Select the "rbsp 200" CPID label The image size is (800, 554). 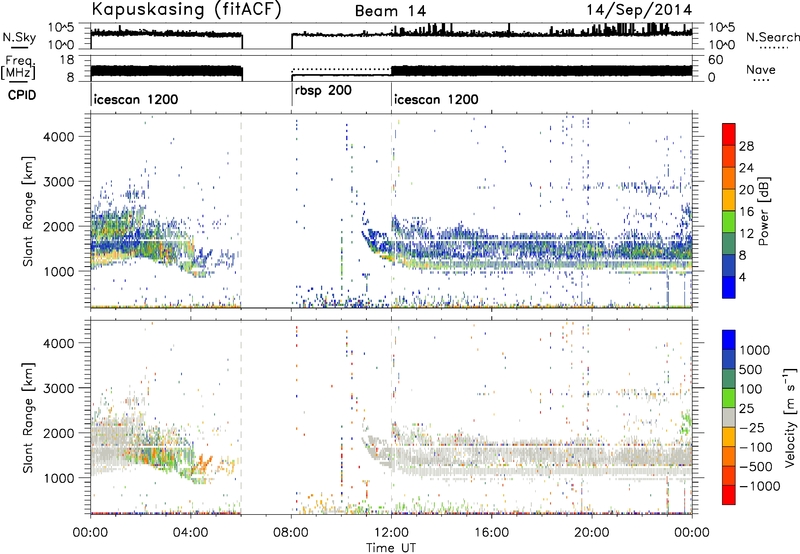[323, 91]
